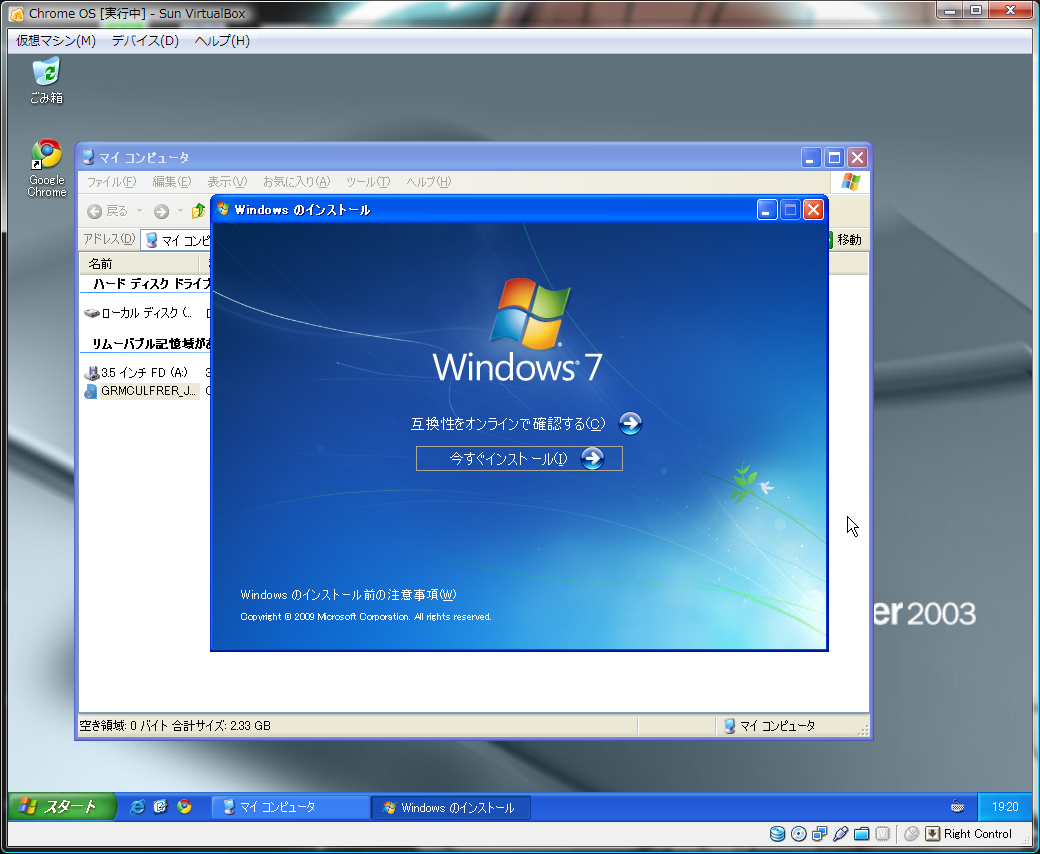Viewport: 1040px width, 854px height.
Task: Click the ハード ディスク ドライブ group header
Action: tap(151, 284)
